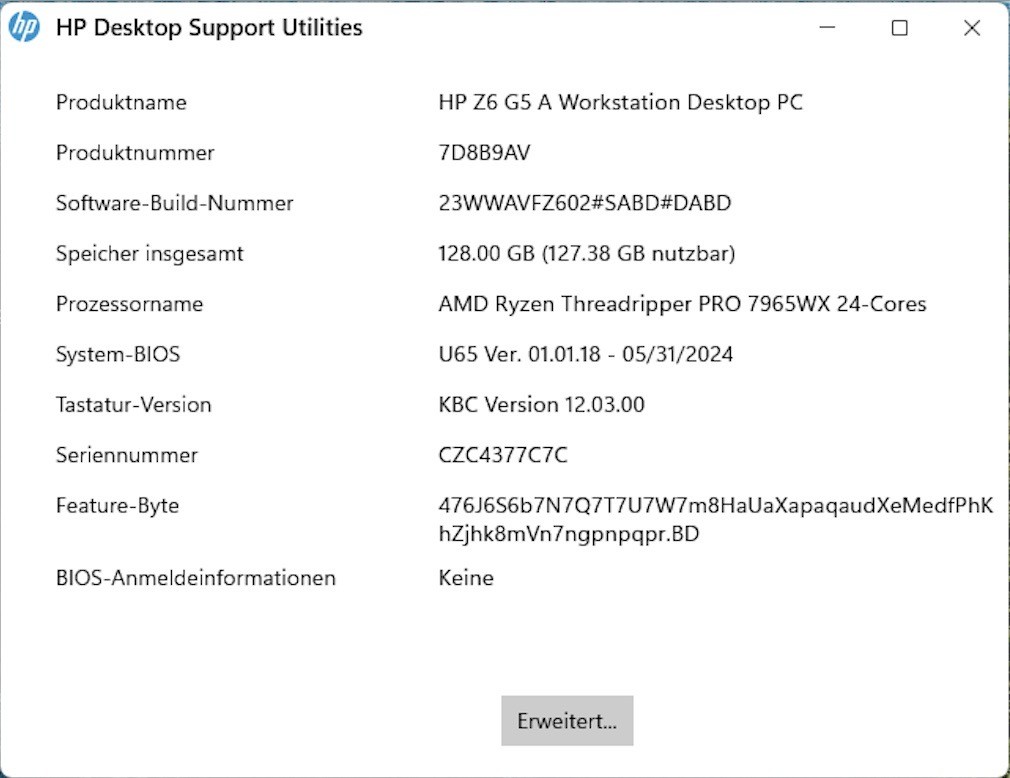This screenshot has width=1010, height=778.
Task: Click the 'Seriennummer' label
Action: coord(127,455)
